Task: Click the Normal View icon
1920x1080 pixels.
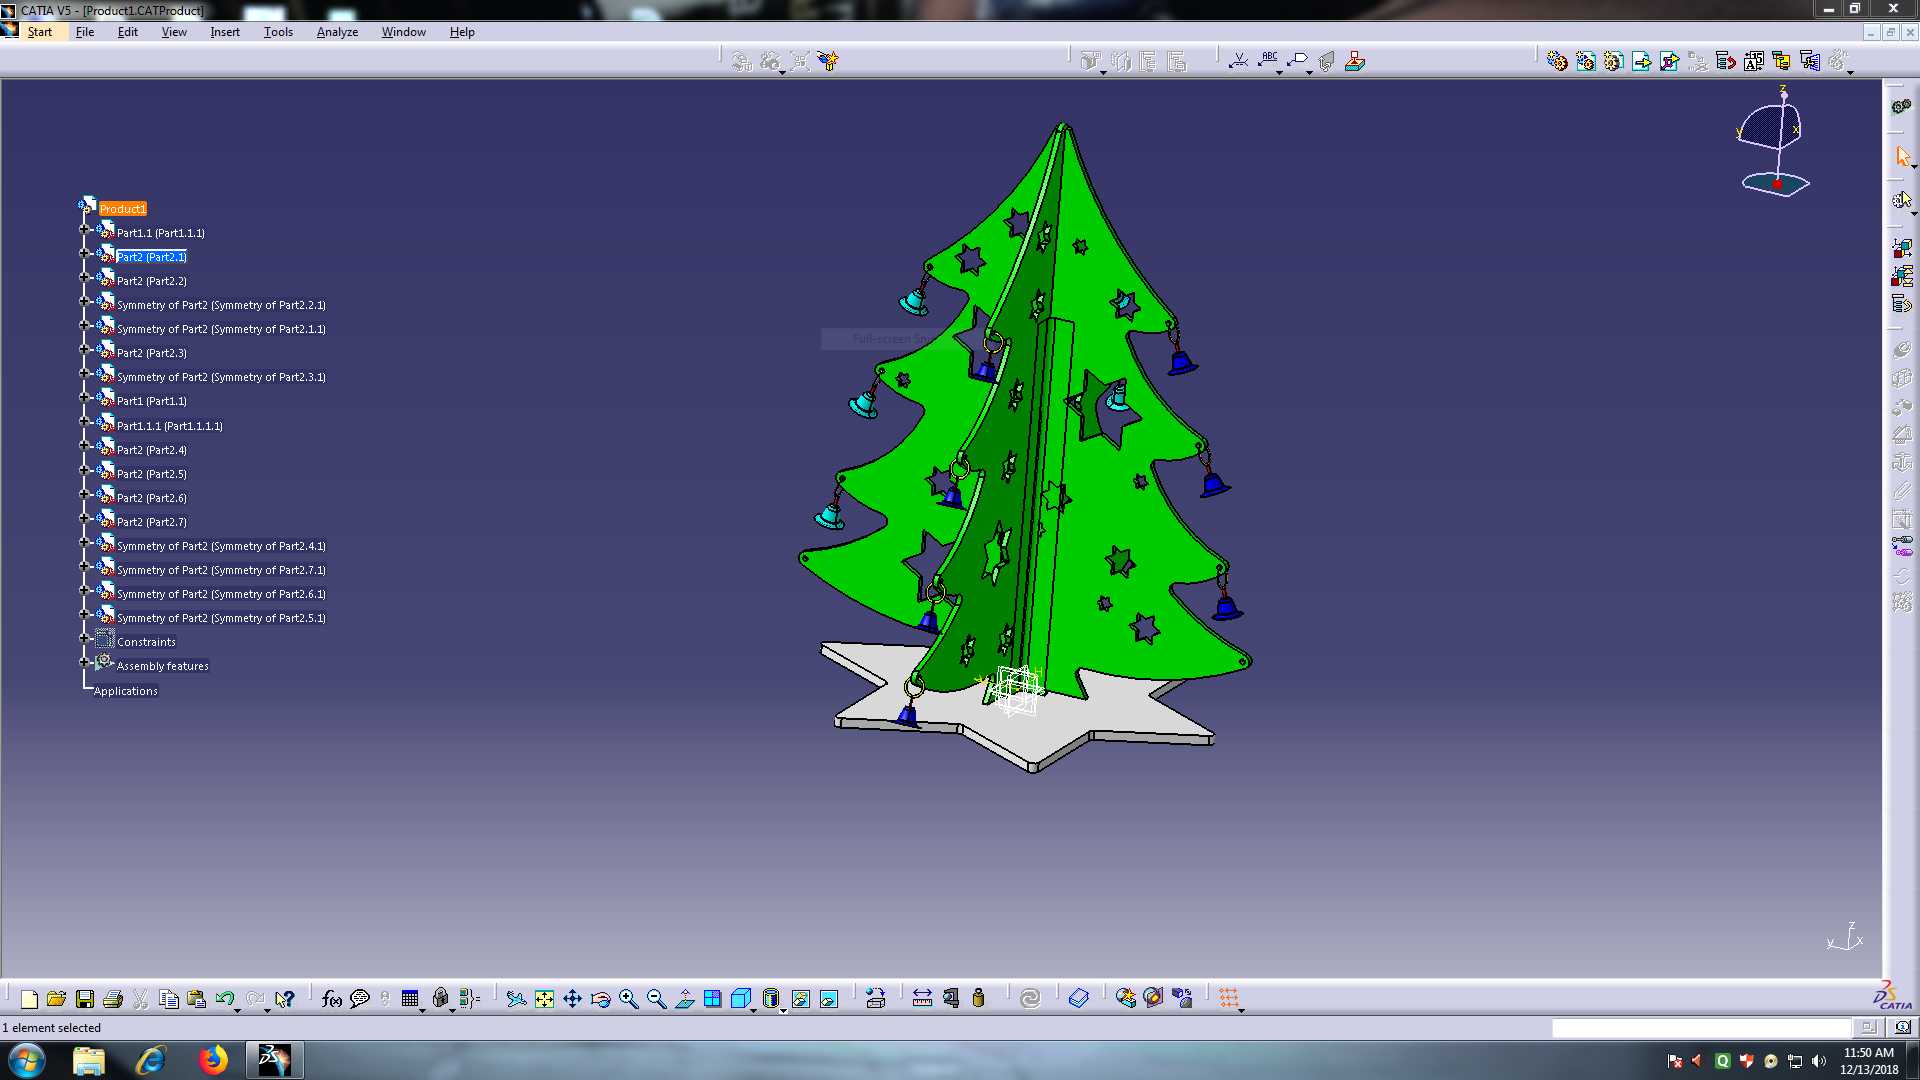Action: [685, 998]
